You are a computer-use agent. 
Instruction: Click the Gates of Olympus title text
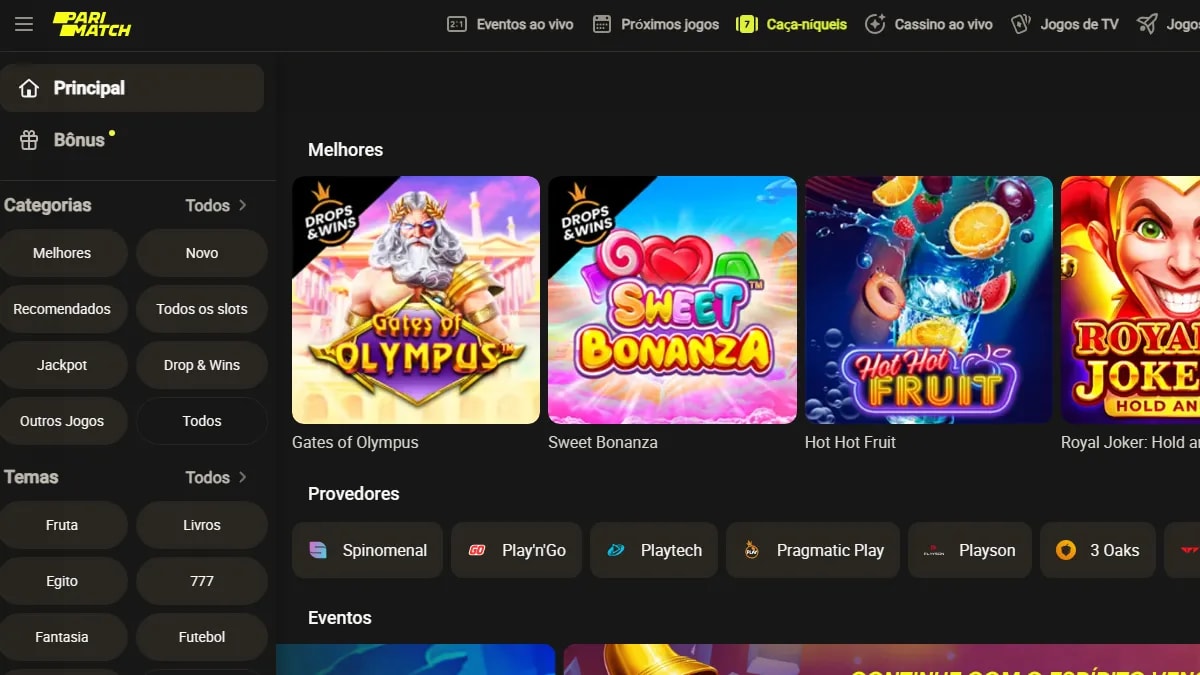click(355, 442)
